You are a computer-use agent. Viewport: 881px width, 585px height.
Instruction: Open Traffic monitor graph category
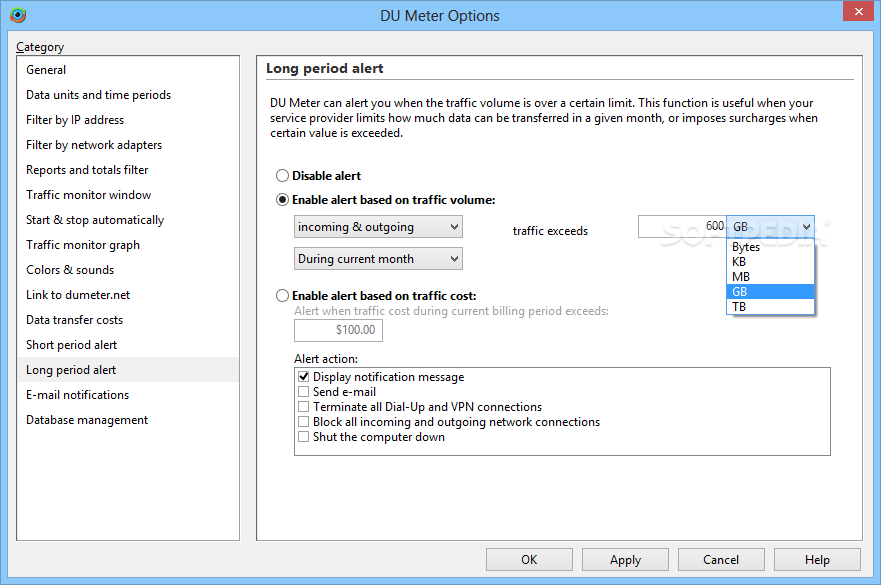[128, 245]
